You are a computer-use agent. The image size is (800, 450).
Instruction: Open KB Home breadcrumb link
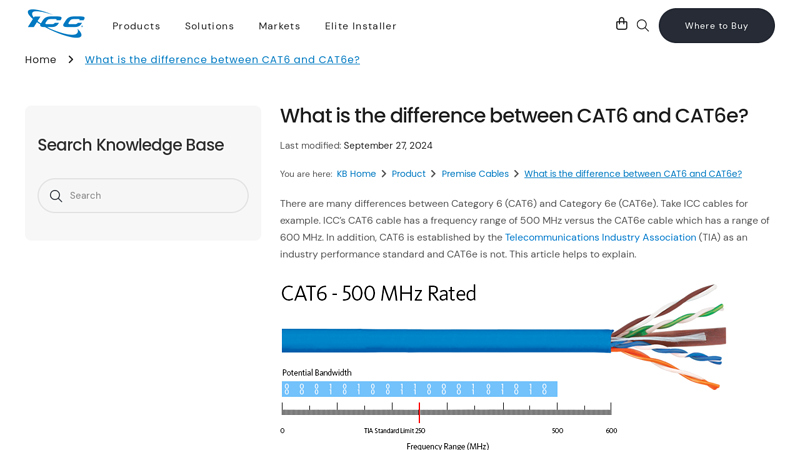coord(356,174)
